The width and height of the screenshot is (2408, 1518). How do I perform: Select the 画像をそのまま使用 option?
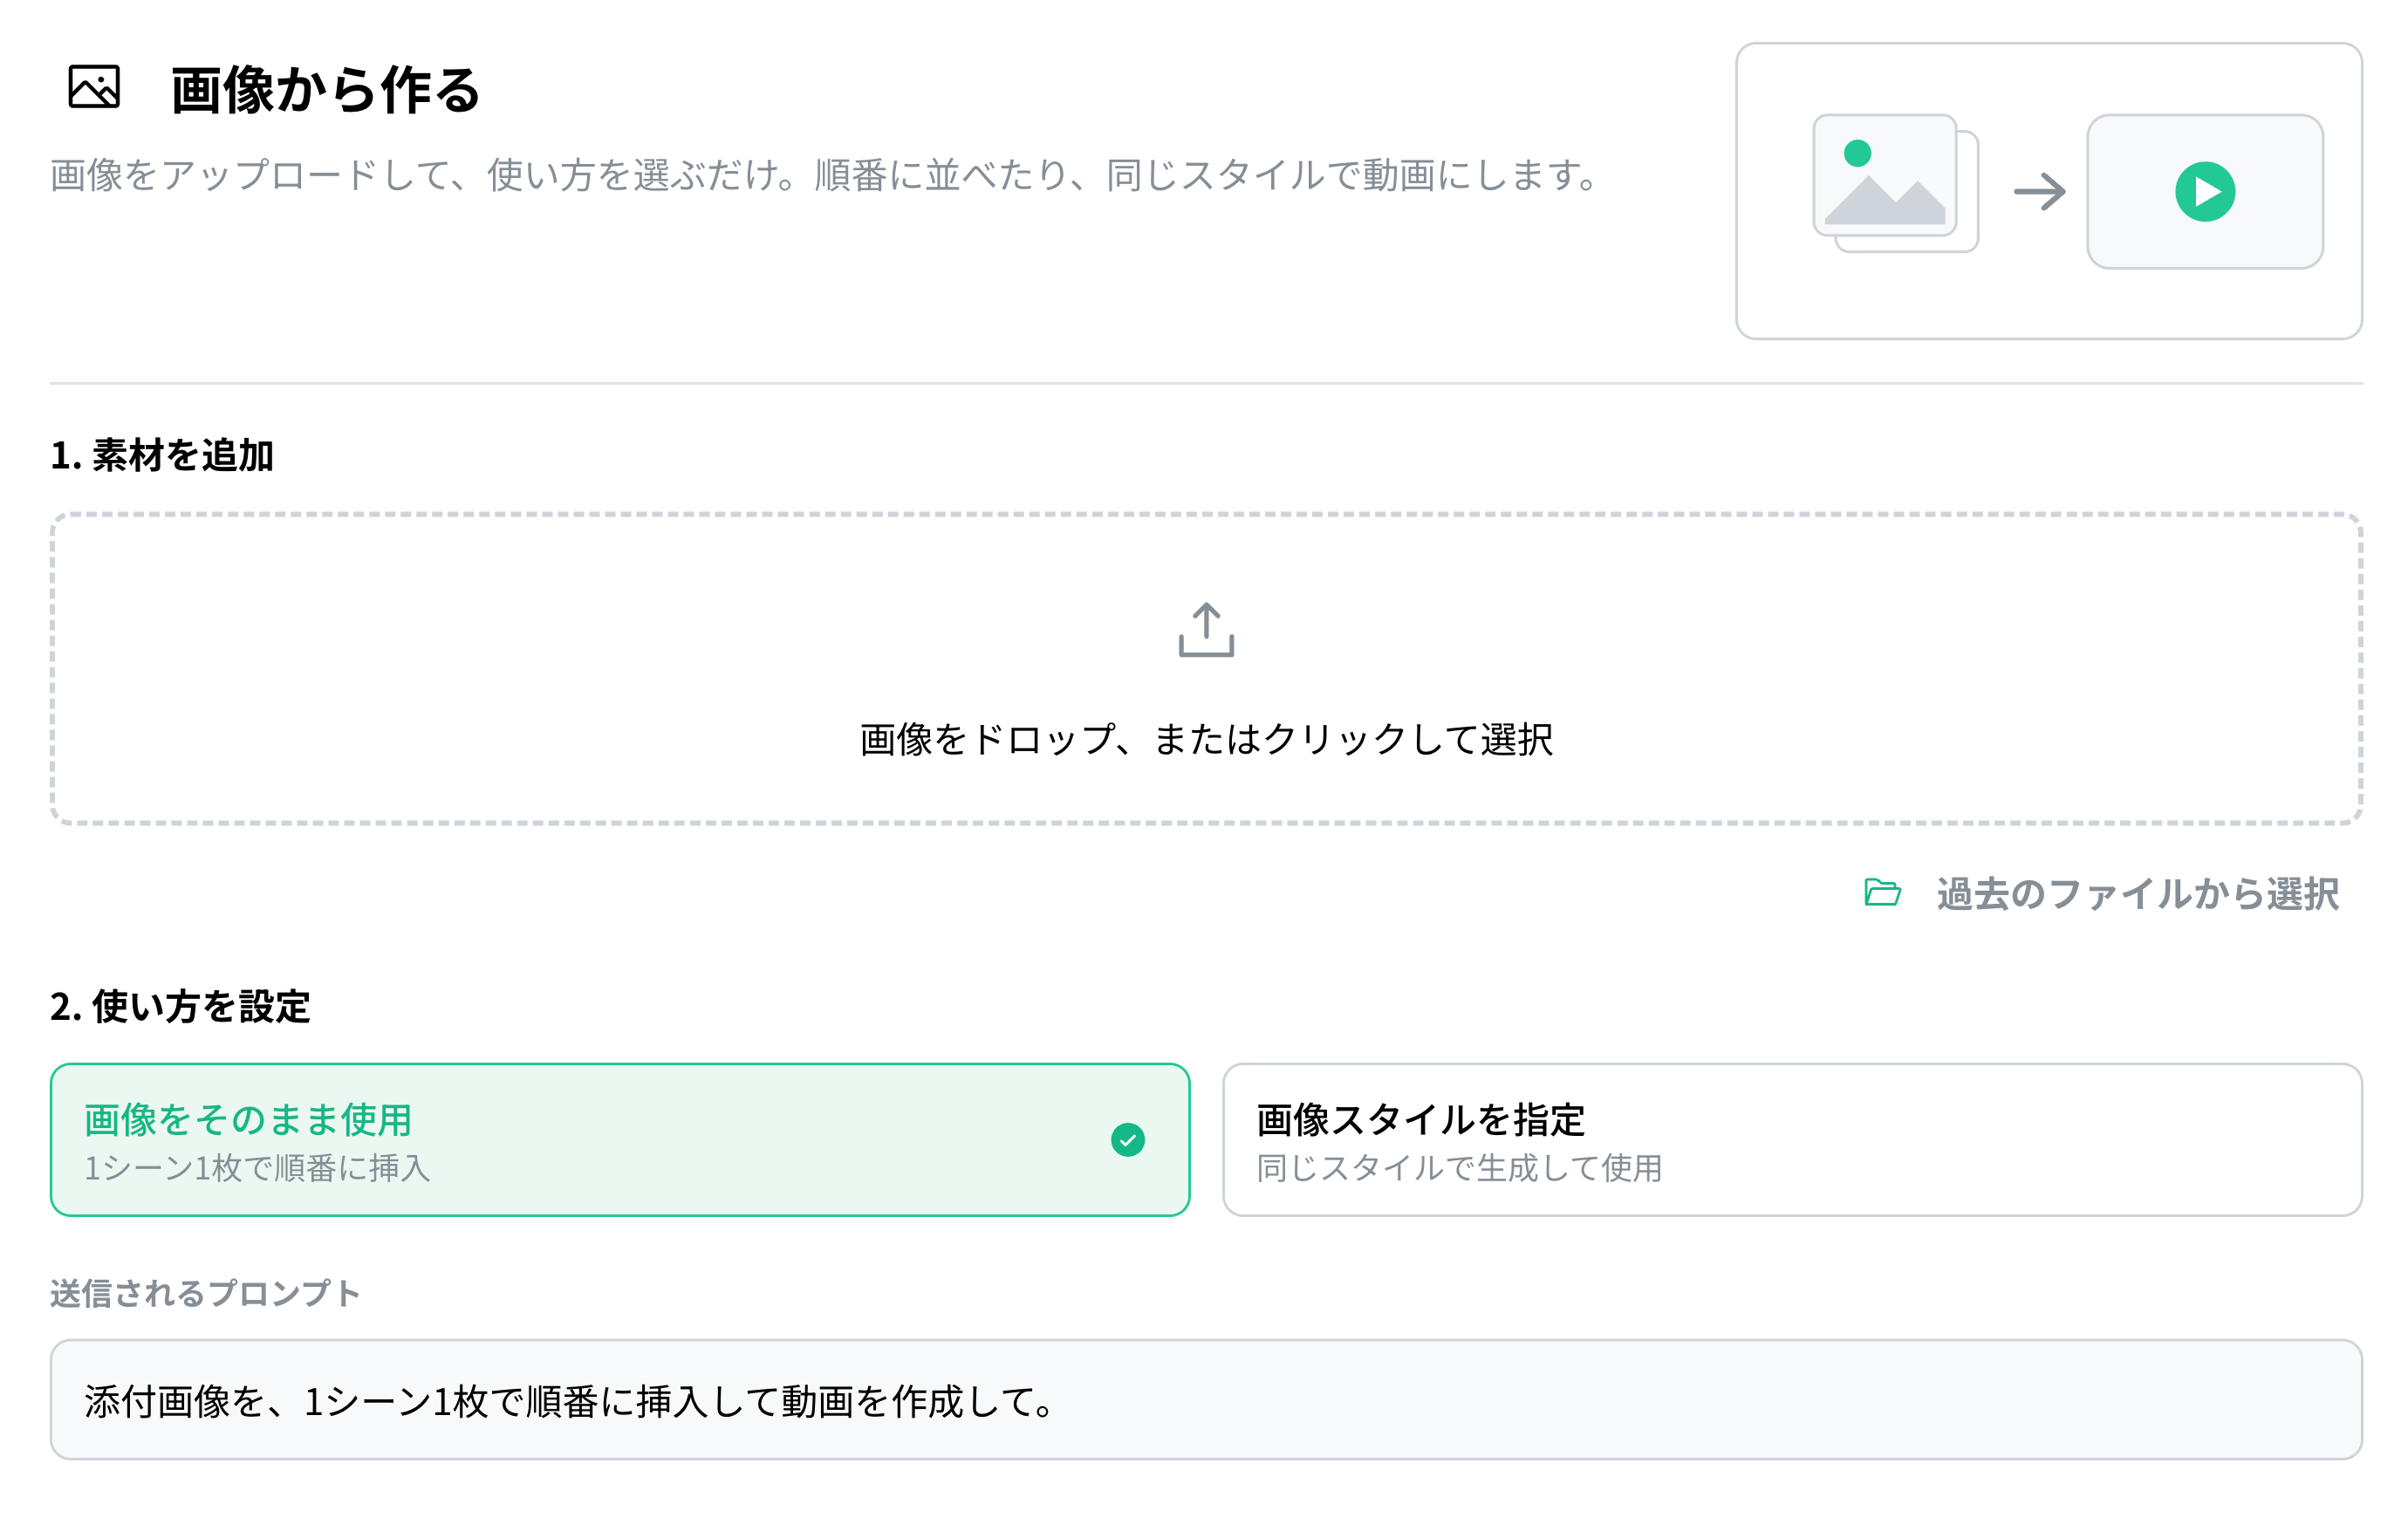tap(620, 1139)
